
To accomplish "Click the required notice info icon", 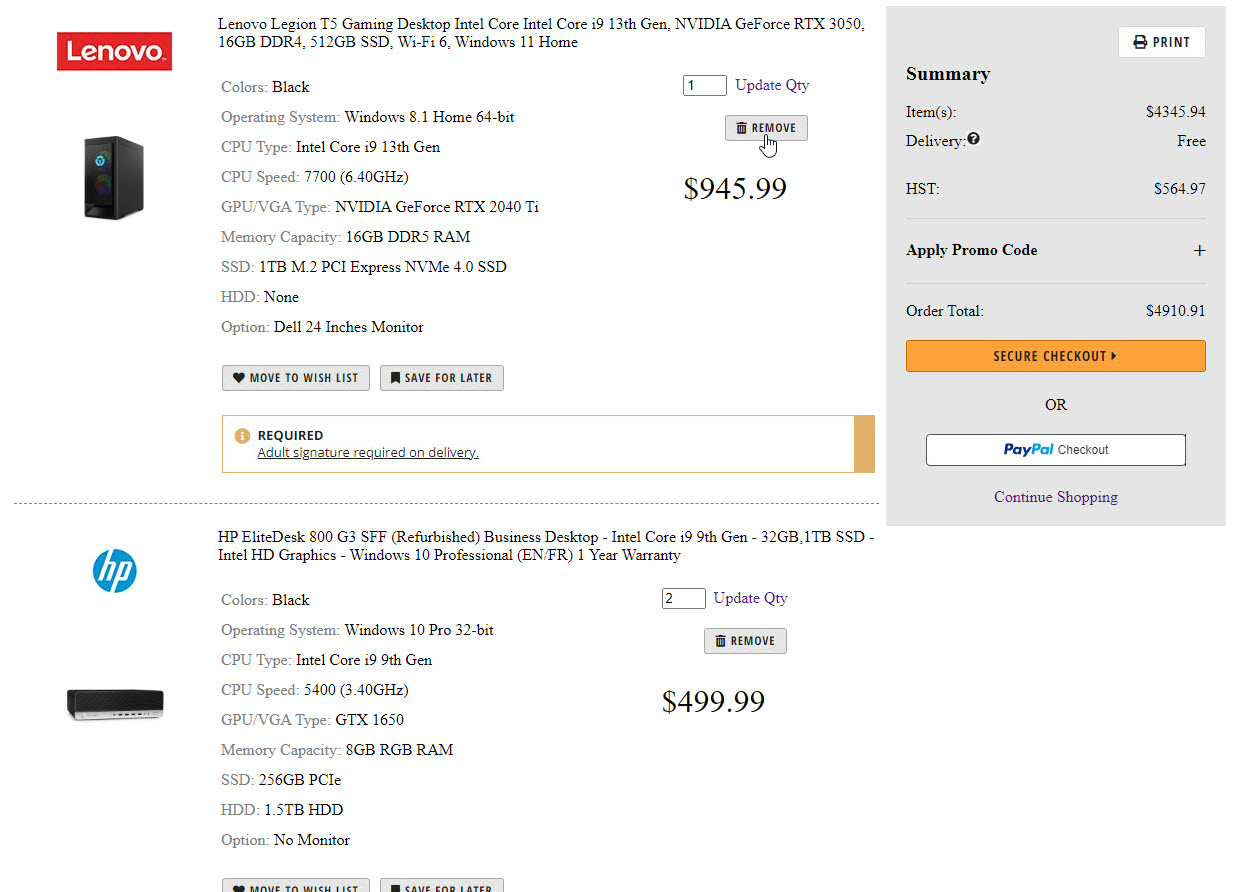I will pyautogui.click(x=242, y=436).
